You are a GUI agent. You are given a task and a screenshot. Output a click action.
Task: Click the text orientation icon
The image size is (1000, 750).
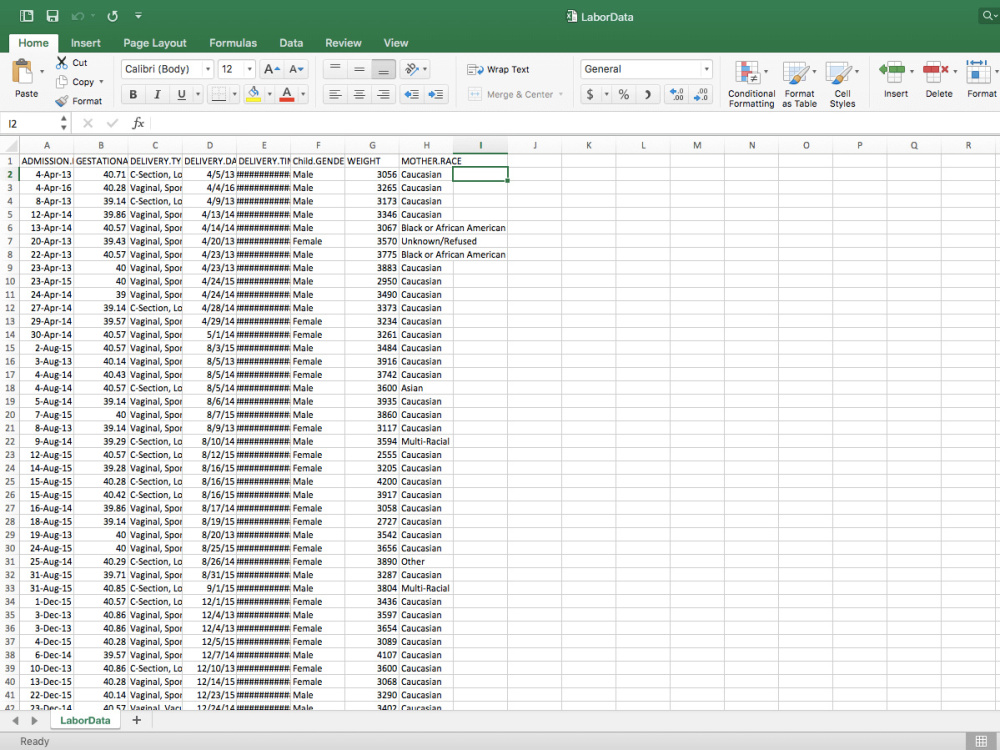[x=411, y=69]
